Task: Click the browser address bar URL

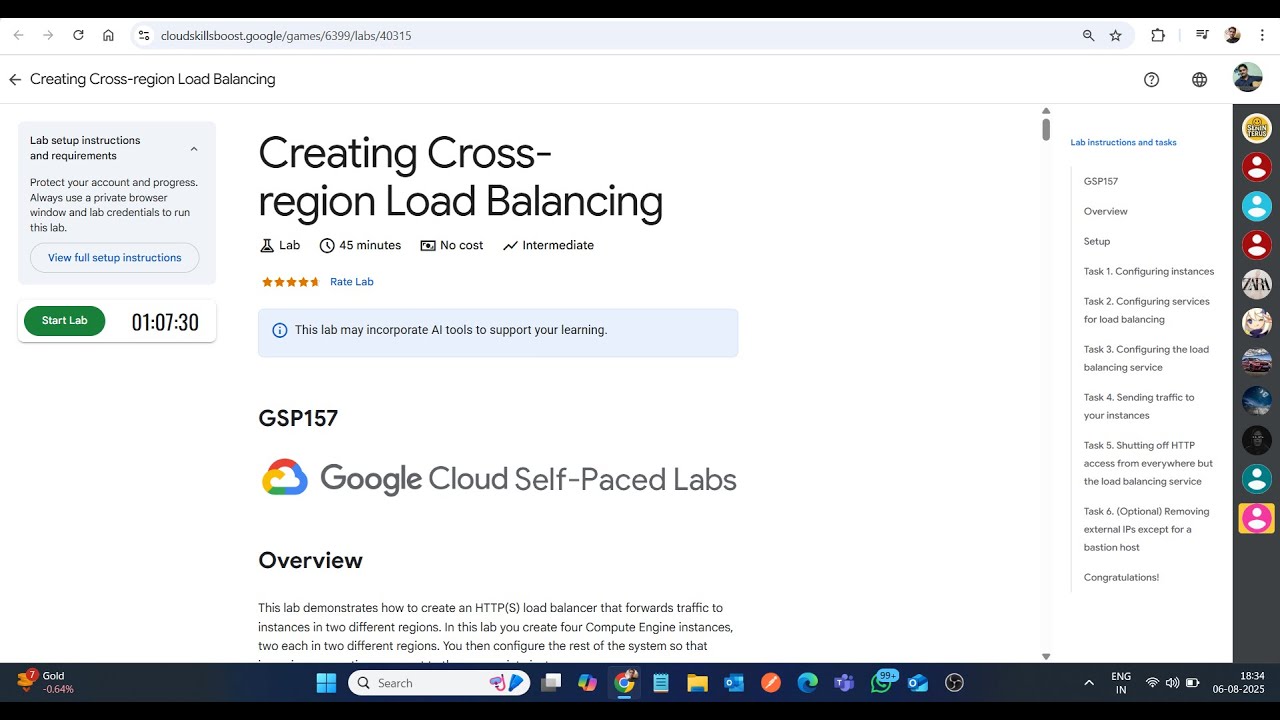Action: click(x=286, y=36)
